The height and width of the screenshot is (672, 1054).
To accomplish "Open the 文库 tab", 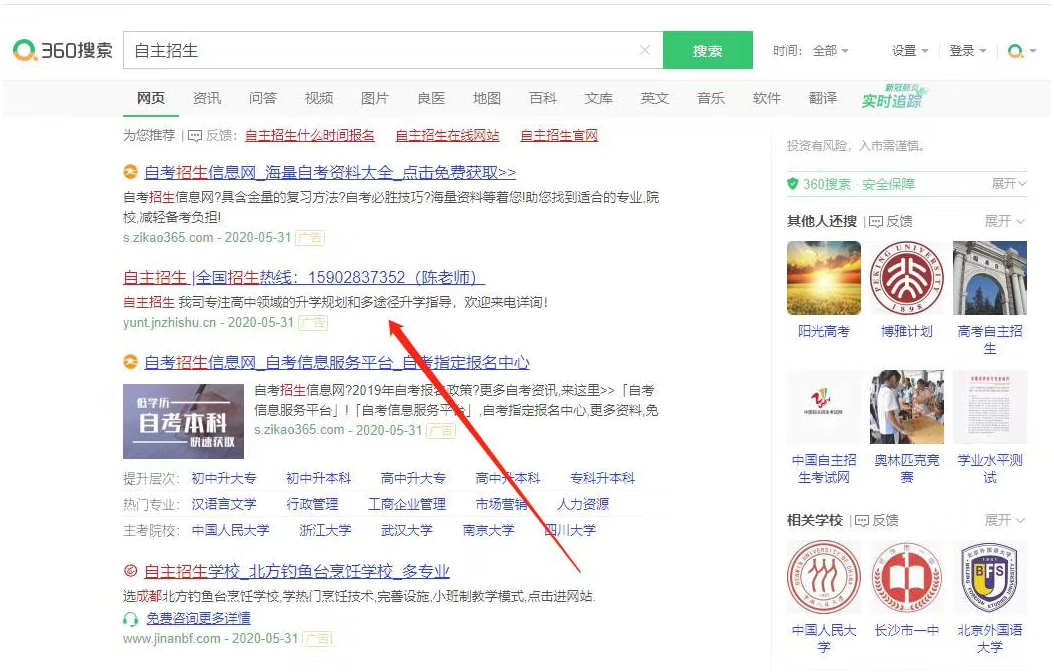I will 599,98.
